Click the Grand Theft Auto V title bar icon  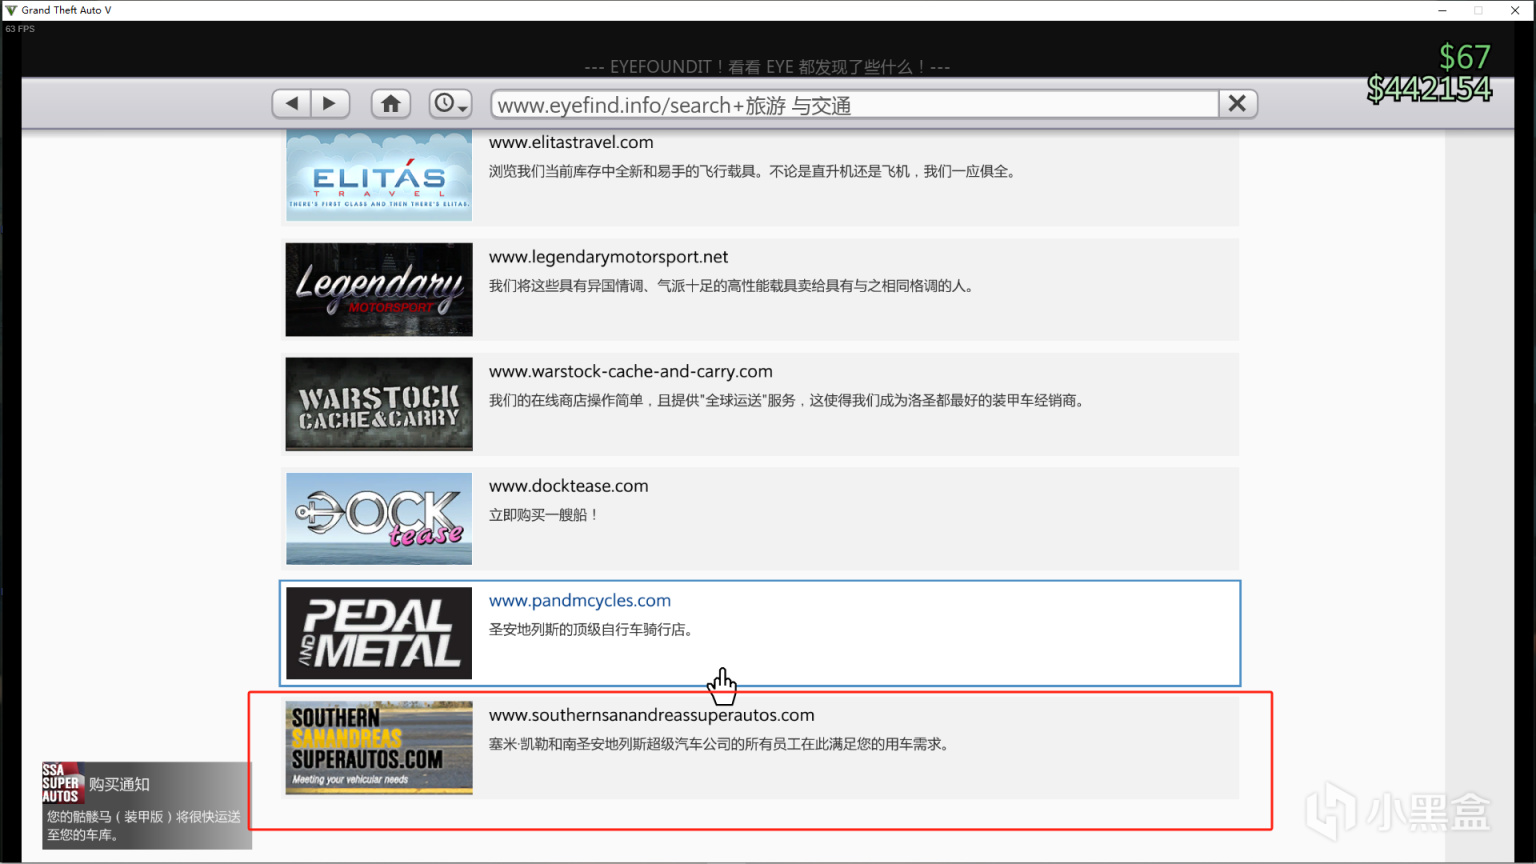pos(11,10)
